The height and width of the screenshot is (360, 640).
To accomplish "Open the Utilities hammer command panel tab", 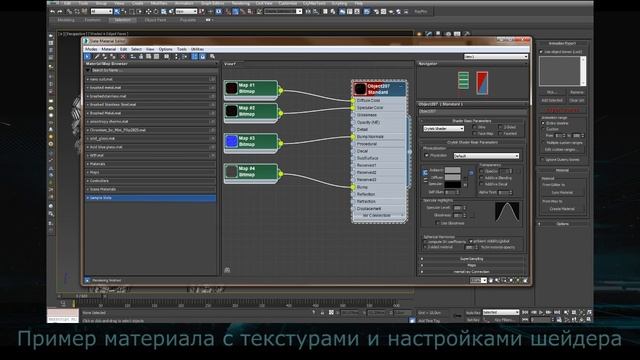I will (x=467, y=35).
